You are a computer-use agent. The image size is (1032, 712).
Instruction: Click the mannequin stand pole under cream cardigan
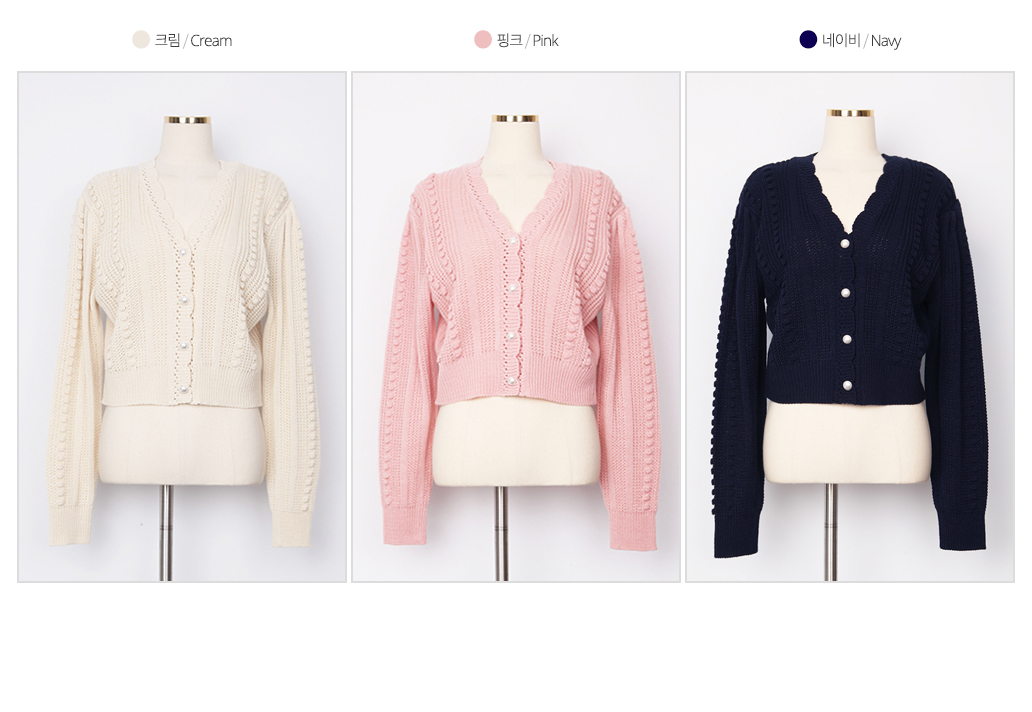click(x=166, y=533)
